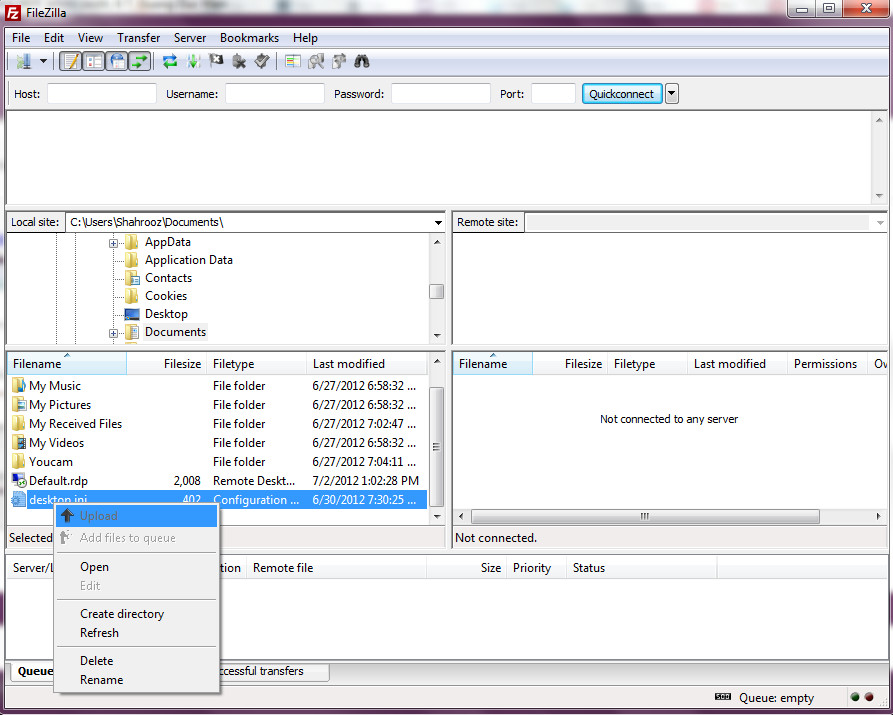
Task: Toggle the message log display
Action: 71,61
